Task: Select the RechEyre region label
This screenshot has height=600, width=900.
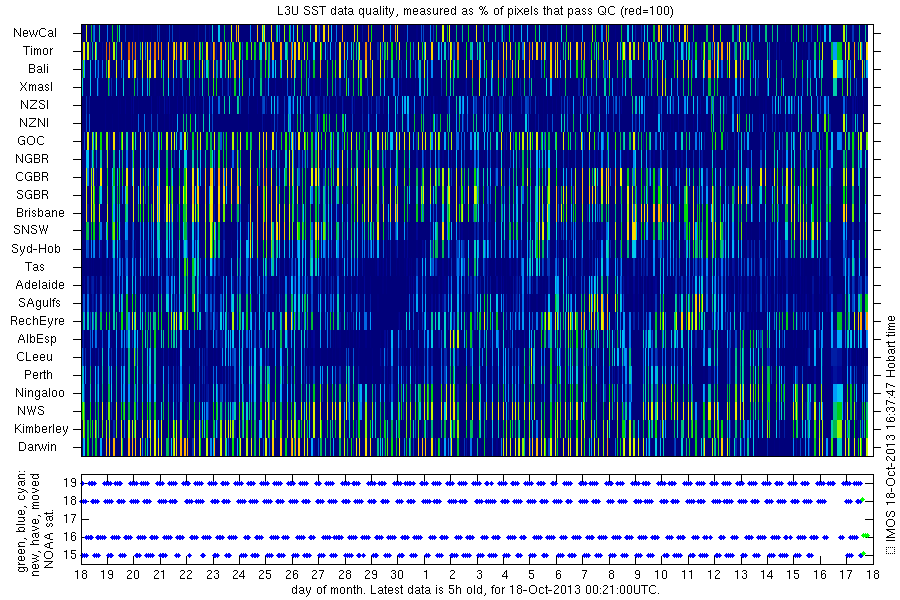Action: click(37, 321)
